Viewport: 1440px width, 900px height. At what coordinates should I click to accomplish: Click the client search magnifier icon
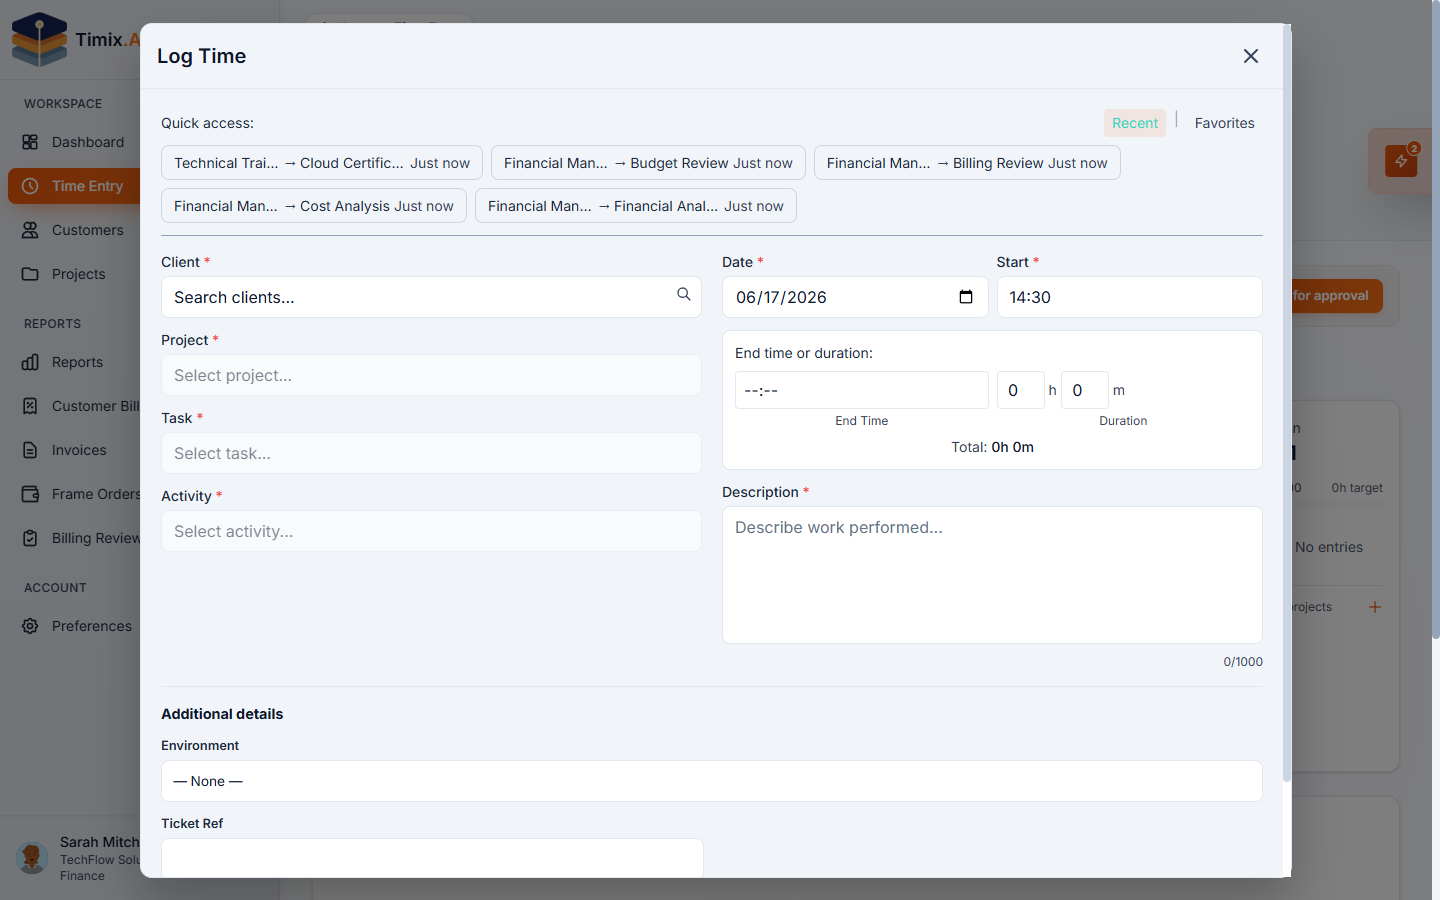(x=684, y=294)
